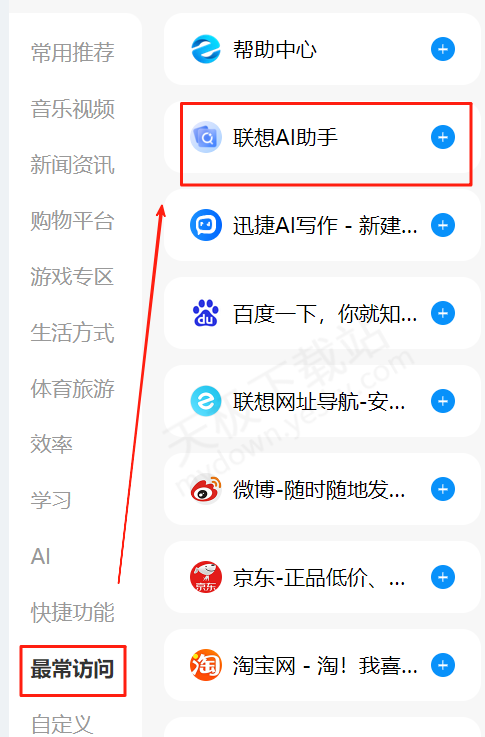Image resolution: width=485 pixels, height=737 pixels.
Task: Click the Weibo logo icon
Action: [x=206, y=489]
